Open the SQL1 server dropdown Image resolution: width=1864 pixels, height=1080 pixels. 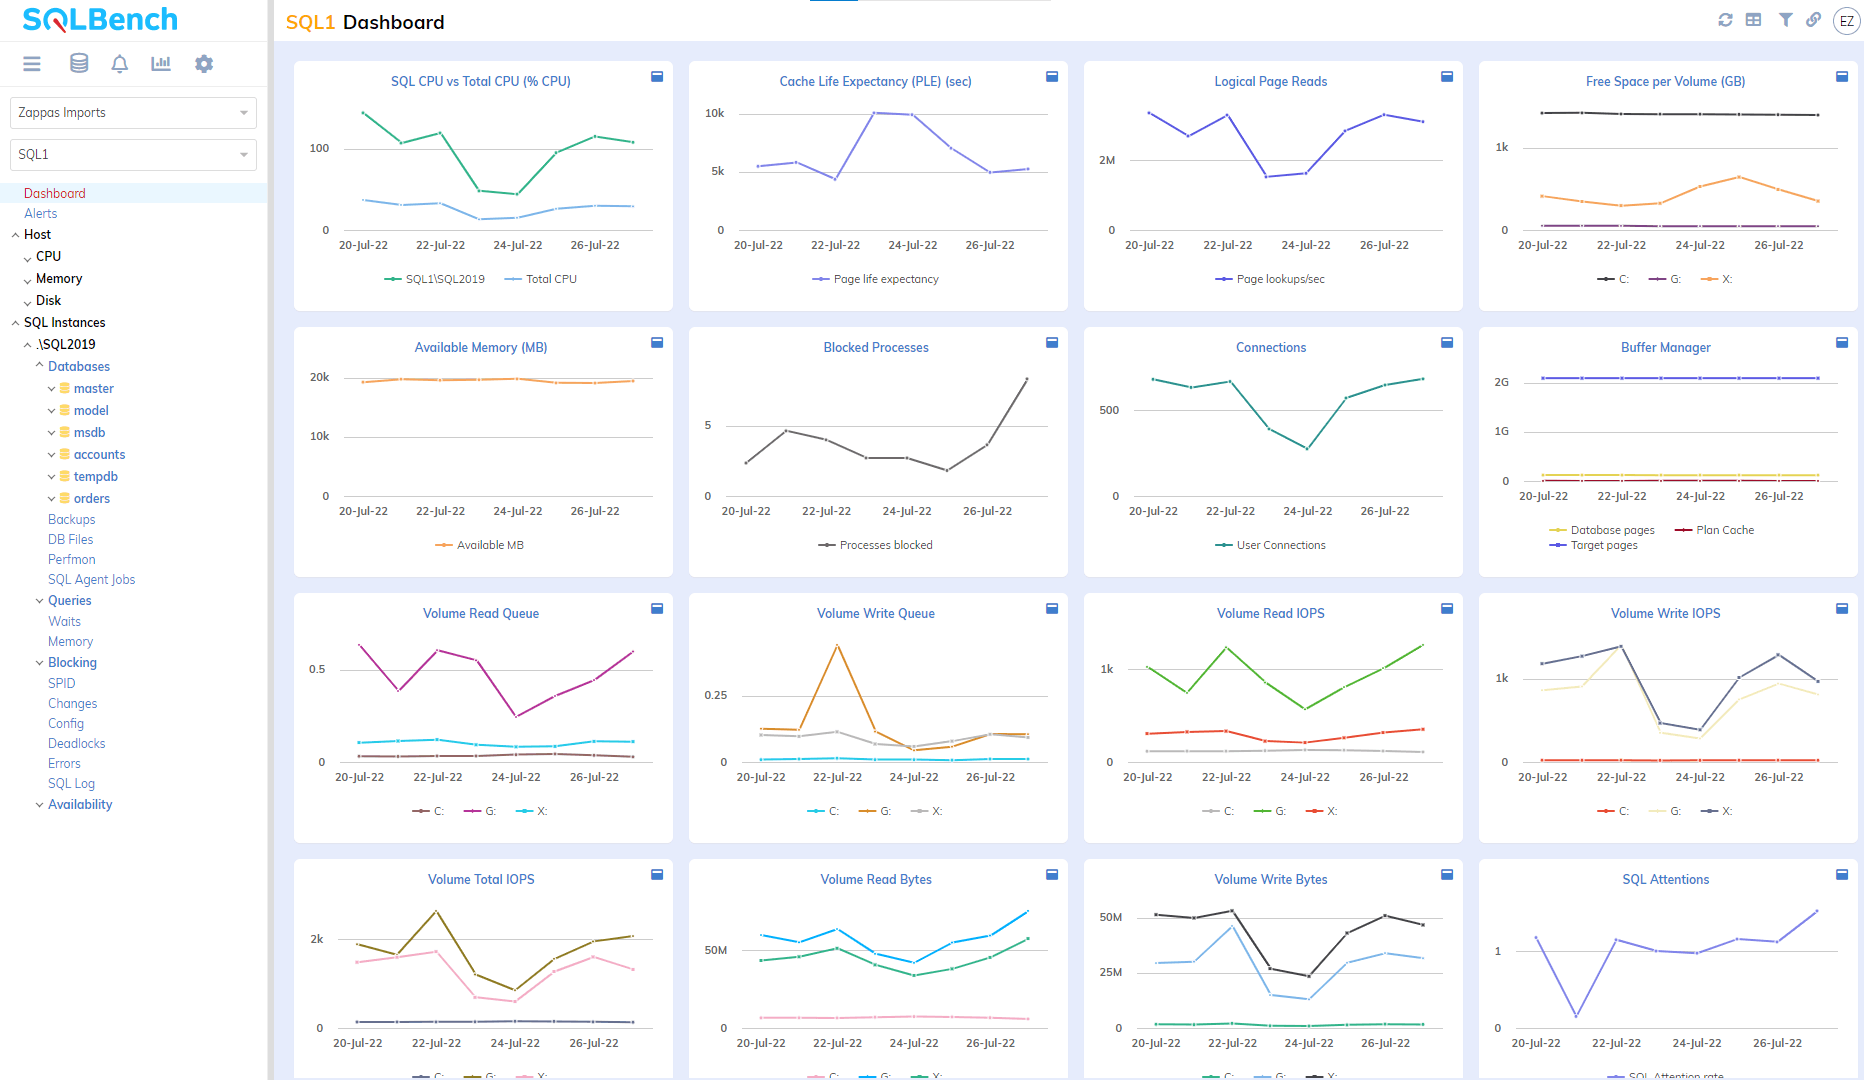(x=133, y=155)
